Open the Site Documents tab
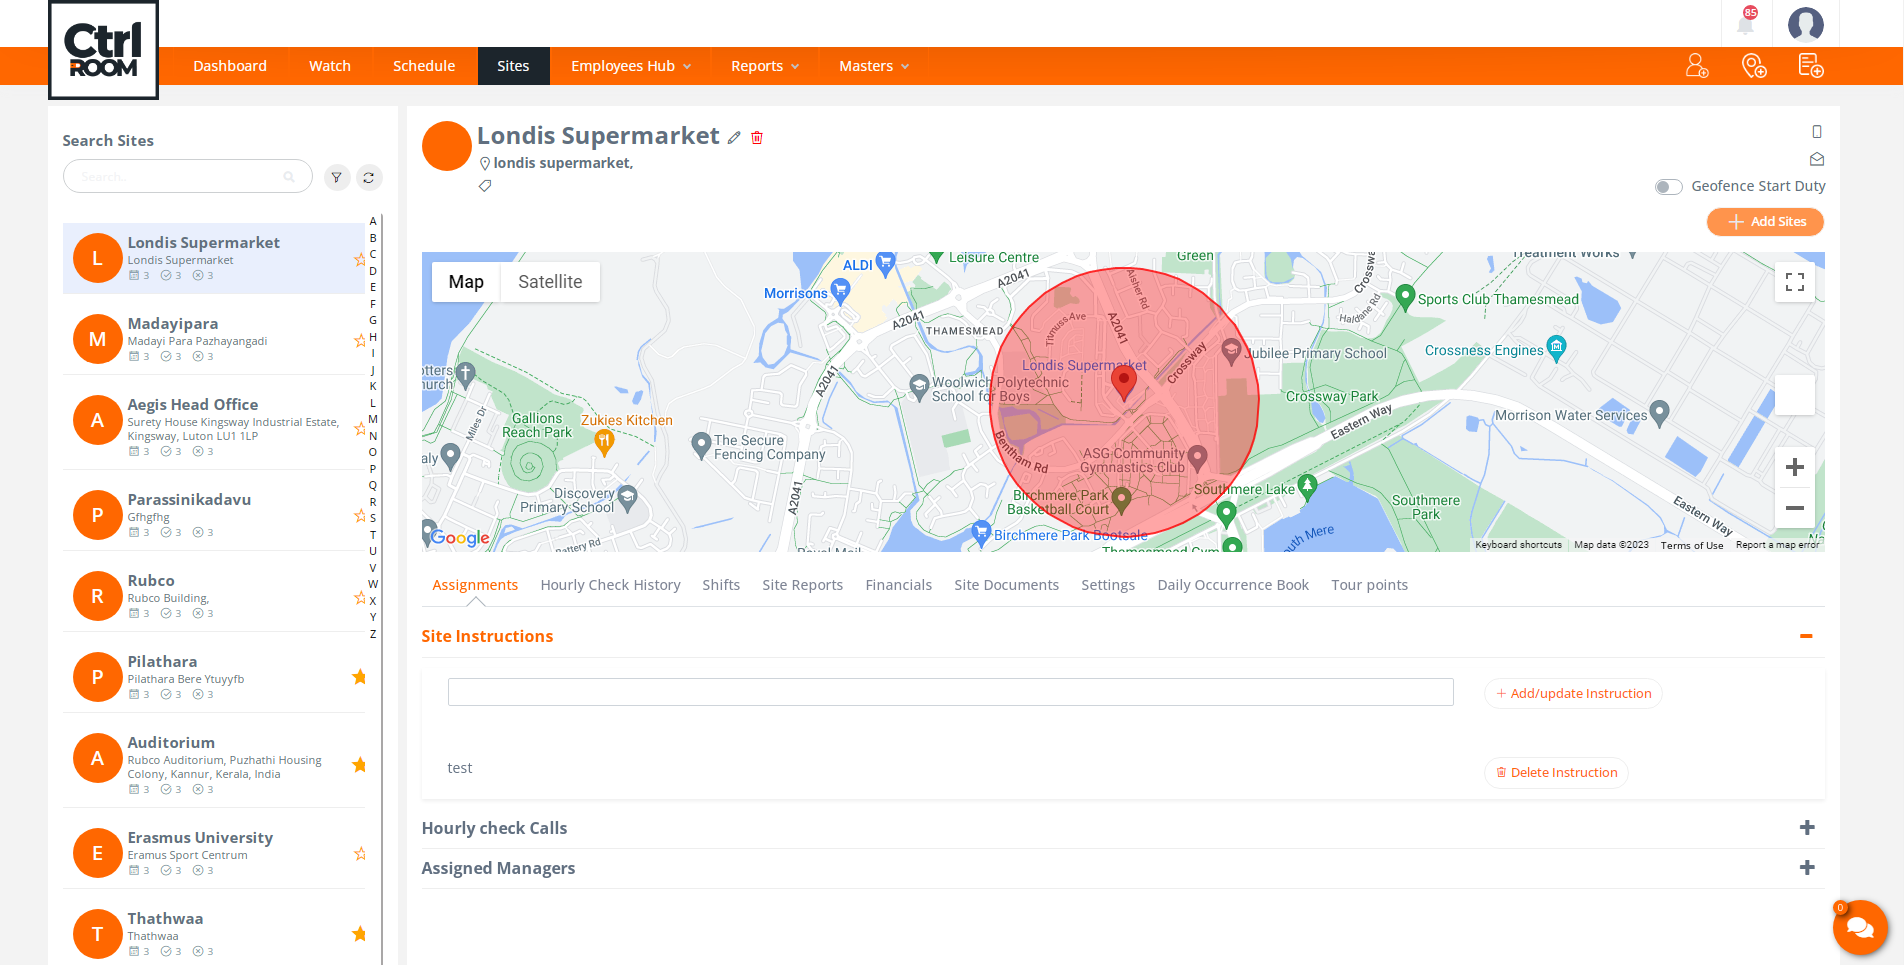The width and height of the screenshot is (1904, 965). coord(1006,585)
